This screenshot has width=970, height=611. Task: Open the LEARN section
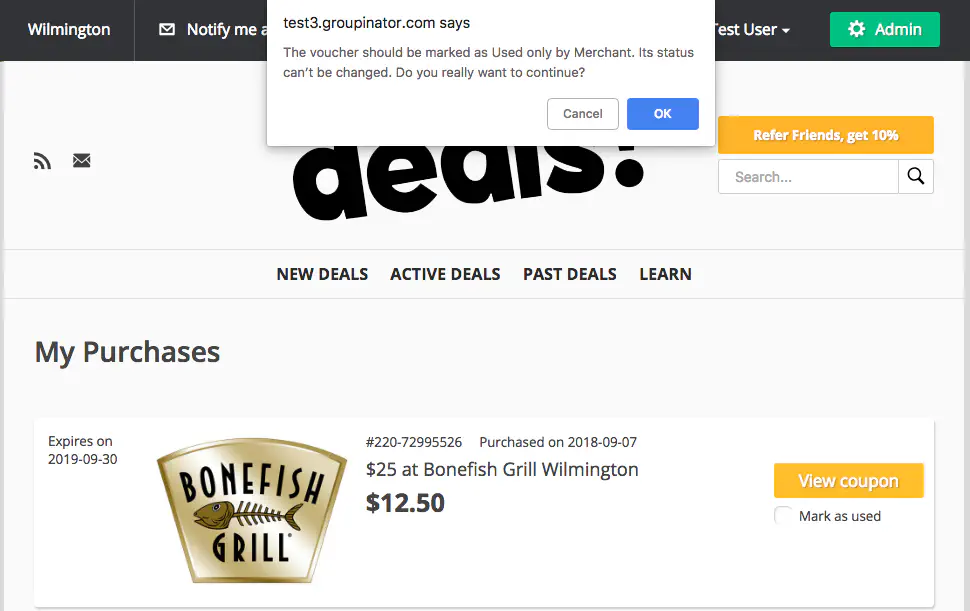coord(665,273)
